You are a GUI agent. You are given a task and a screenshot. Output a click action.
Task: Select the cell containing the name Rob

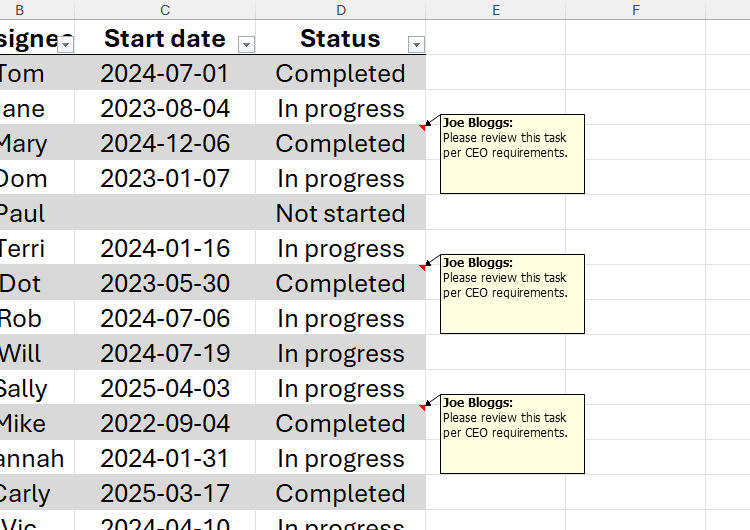(22, 319)
